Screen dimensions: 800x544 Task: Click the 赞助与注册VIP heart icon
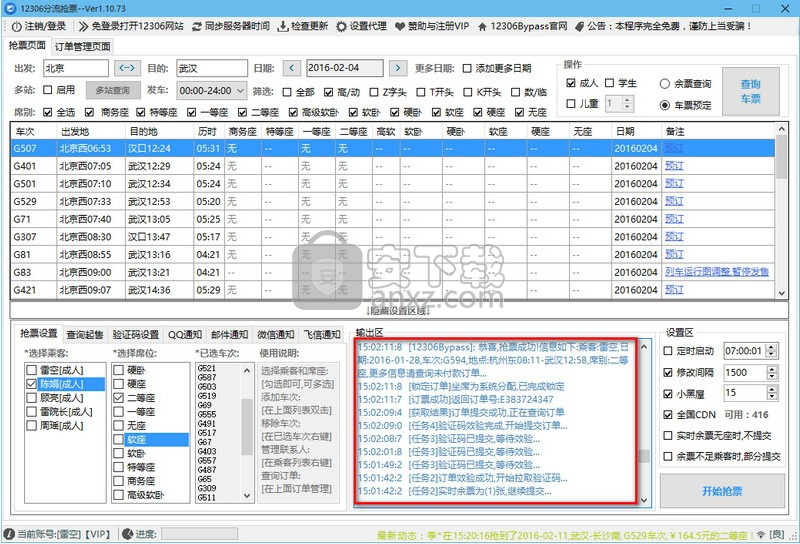click(x=400, y=26)
